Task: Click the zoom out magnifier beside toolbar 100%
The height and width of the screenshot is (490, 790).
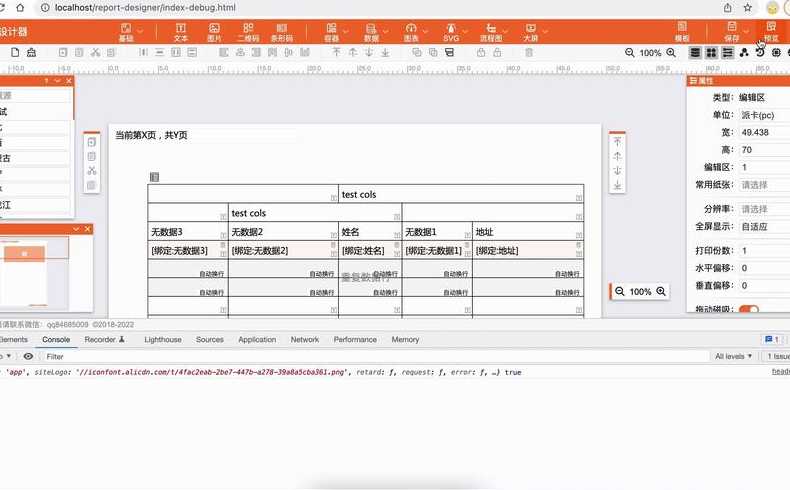Action: [630, 53]
